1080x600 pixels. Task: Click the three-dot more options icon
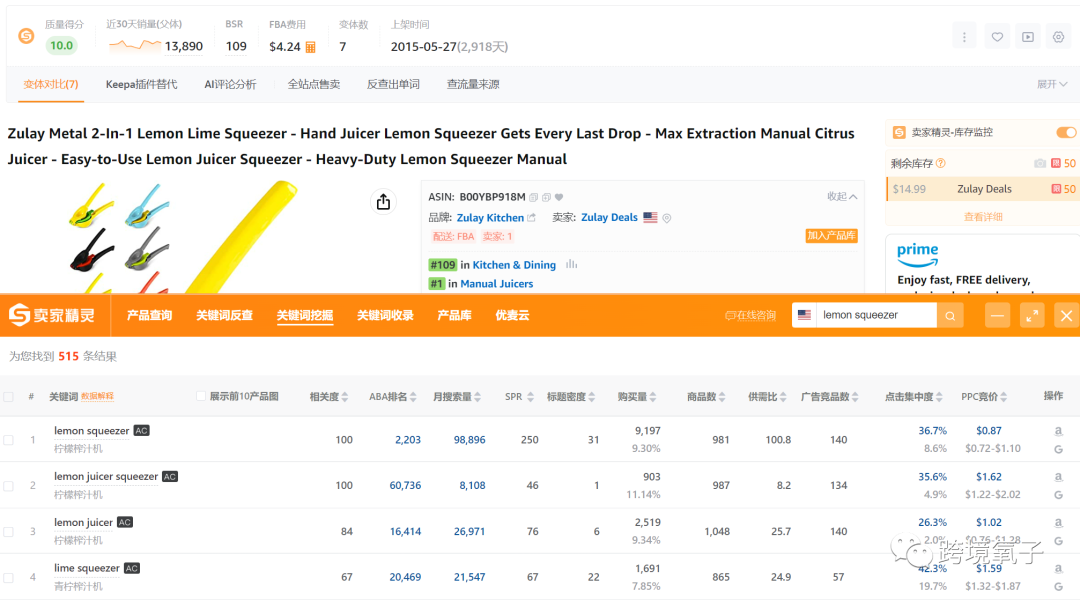[x=964, y=37]
